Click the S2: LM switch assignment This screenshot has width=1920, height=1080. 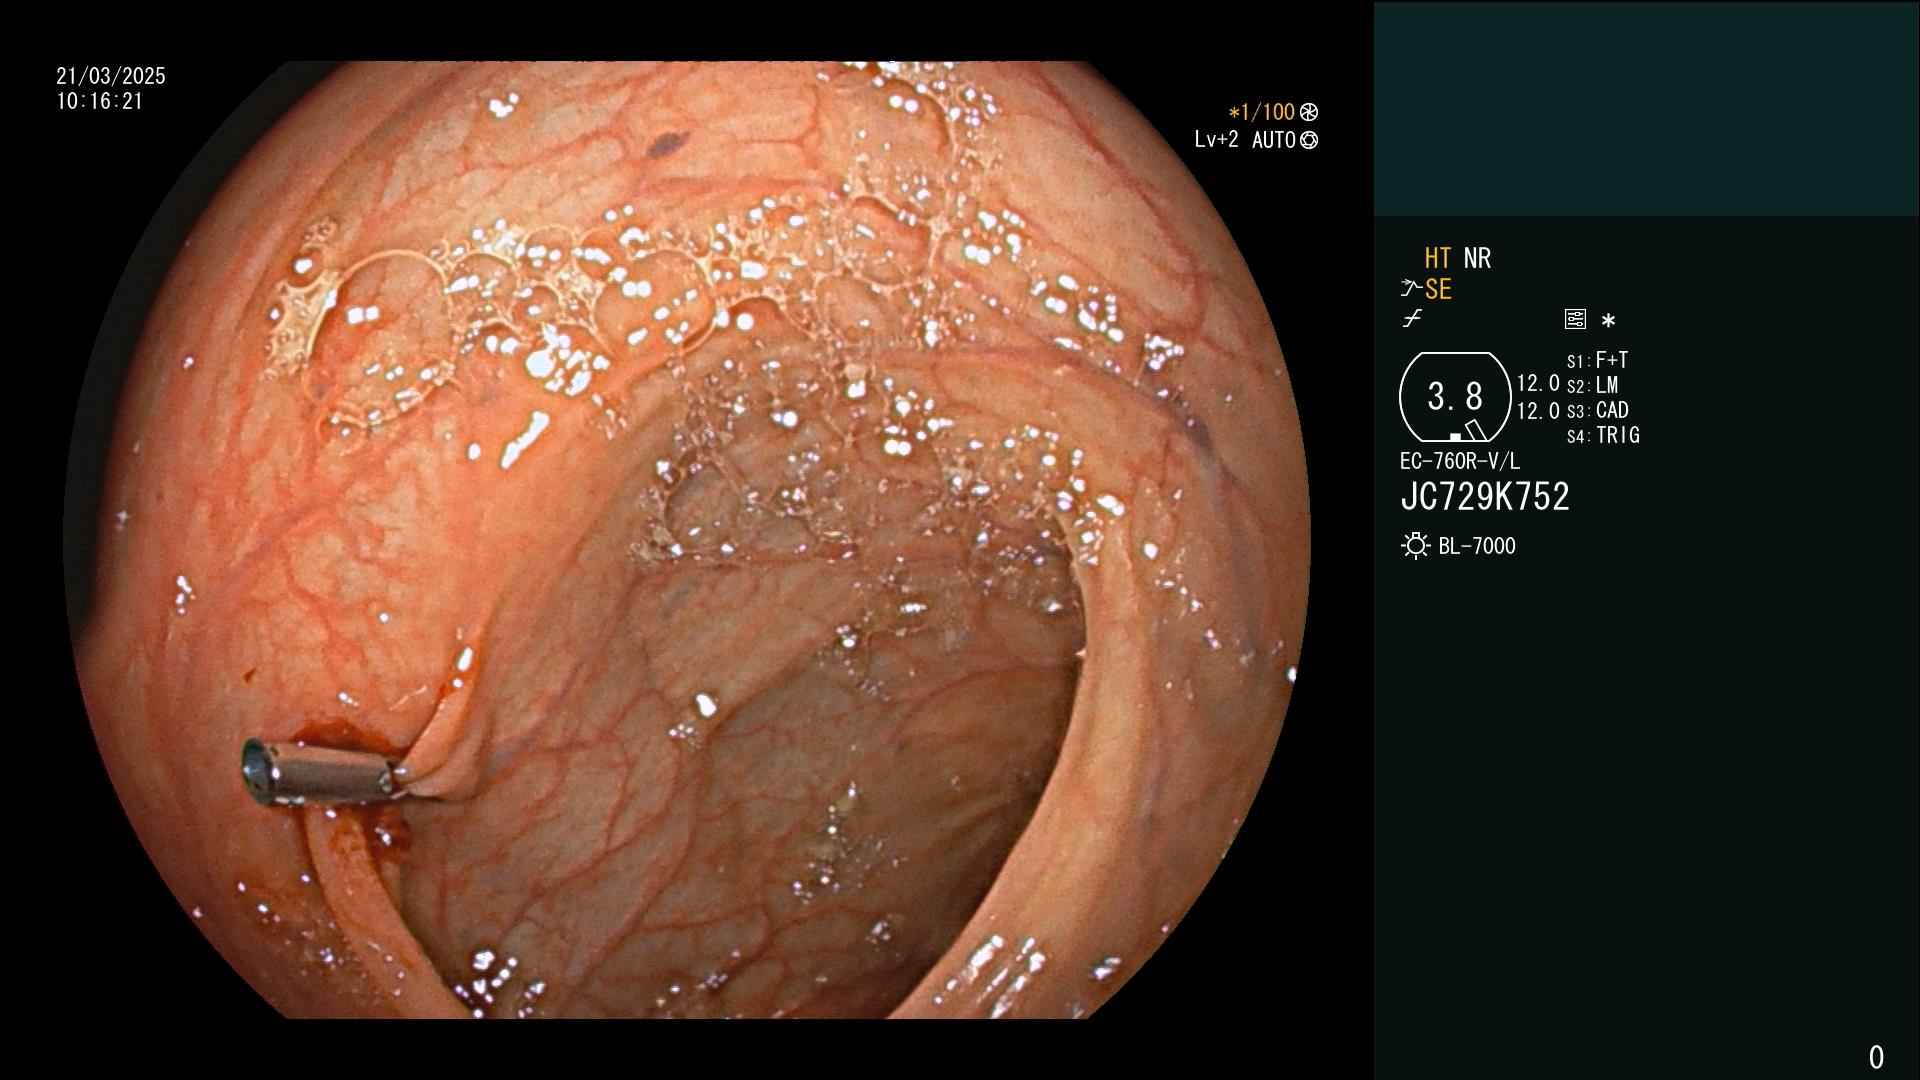[x=1592, y=385]
